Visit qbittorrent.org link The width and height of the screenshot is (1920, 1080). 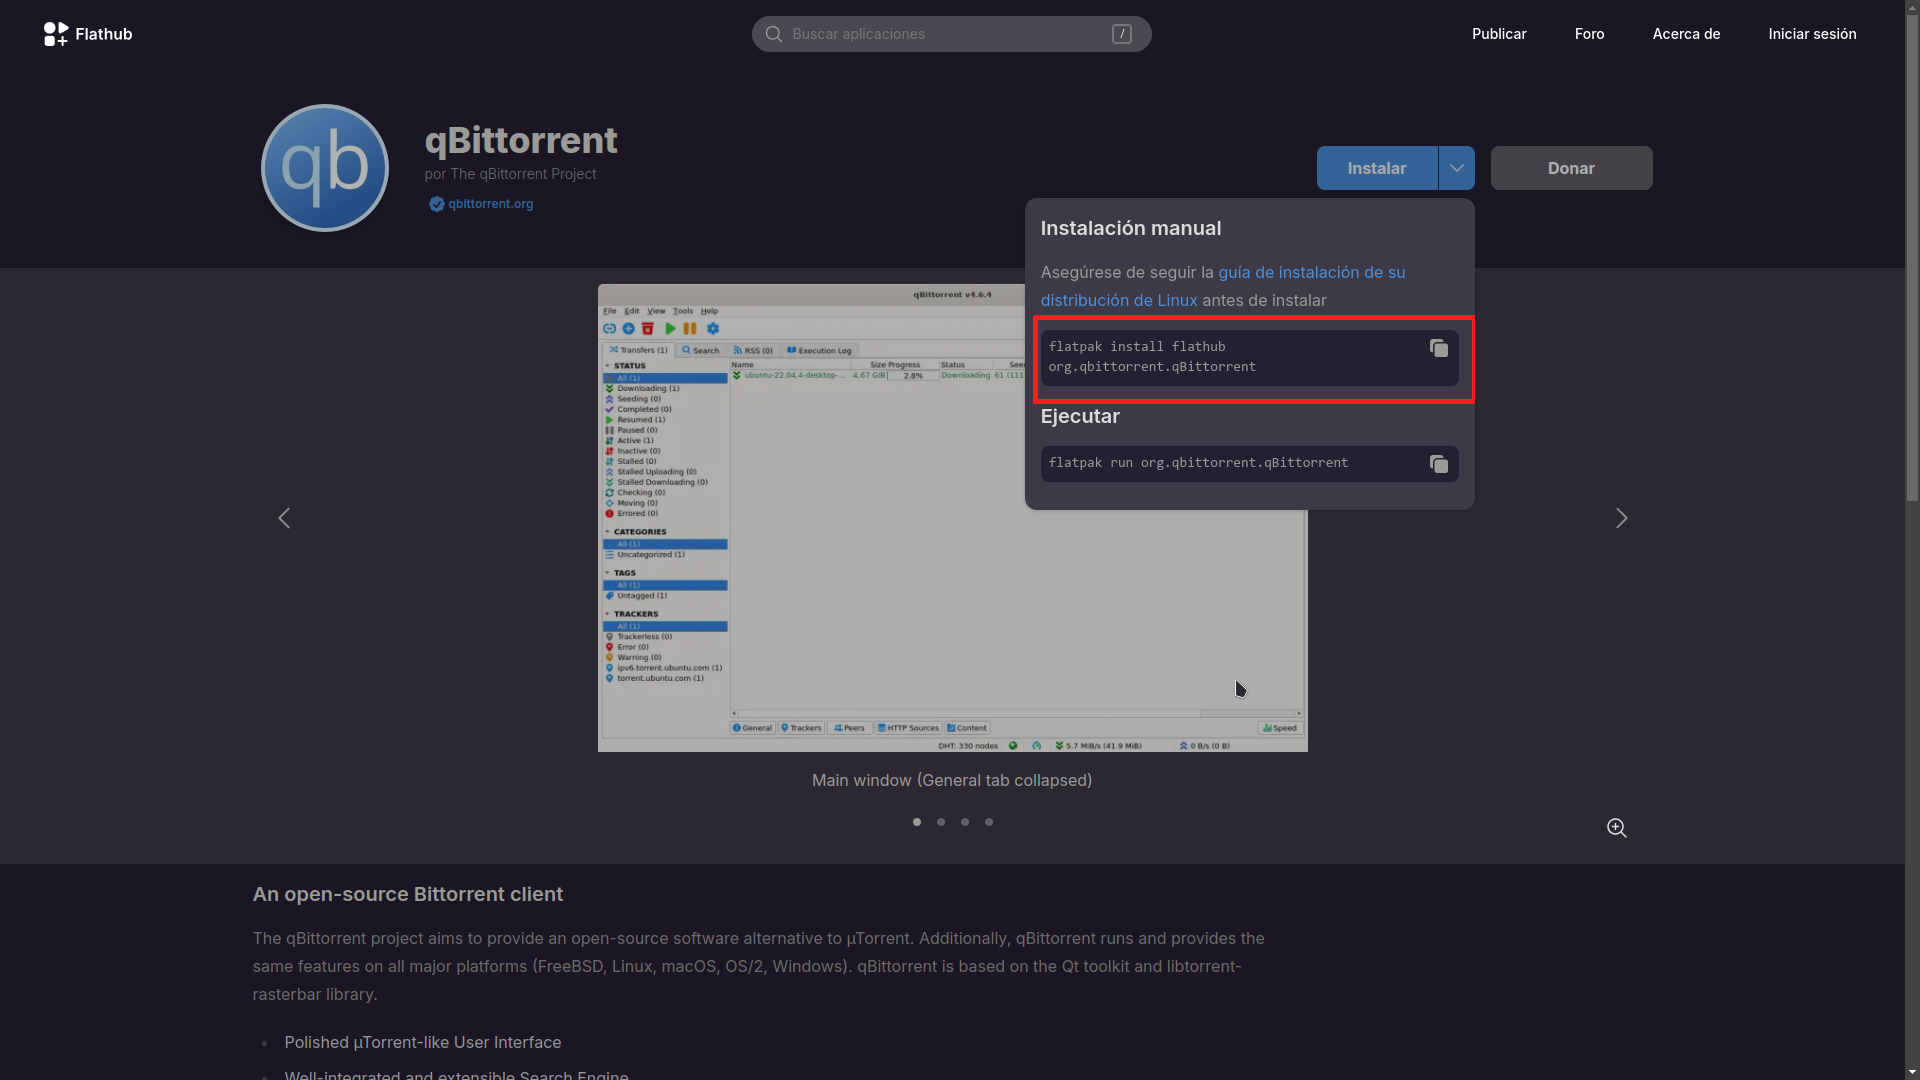[x=490, y=204]
